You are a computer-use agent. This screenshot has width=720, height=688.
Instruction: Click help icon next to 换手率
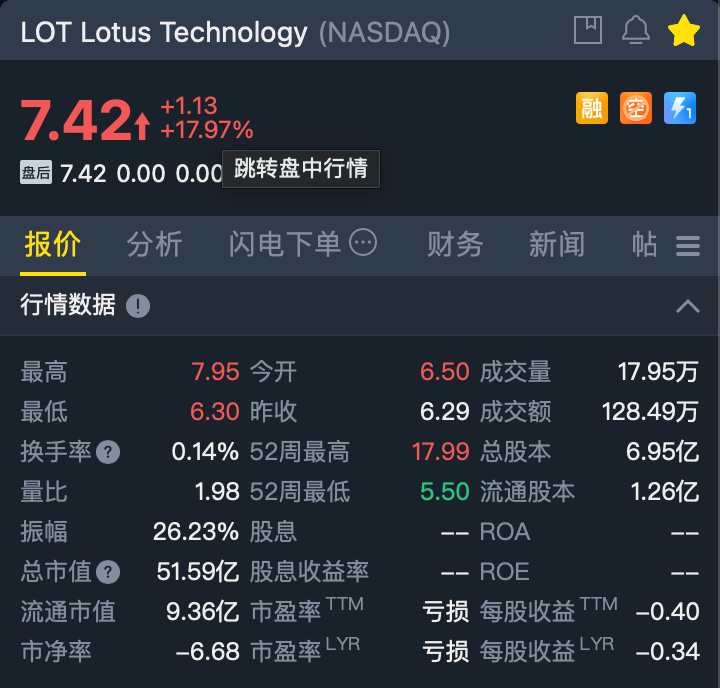click(x=108, y=452)
